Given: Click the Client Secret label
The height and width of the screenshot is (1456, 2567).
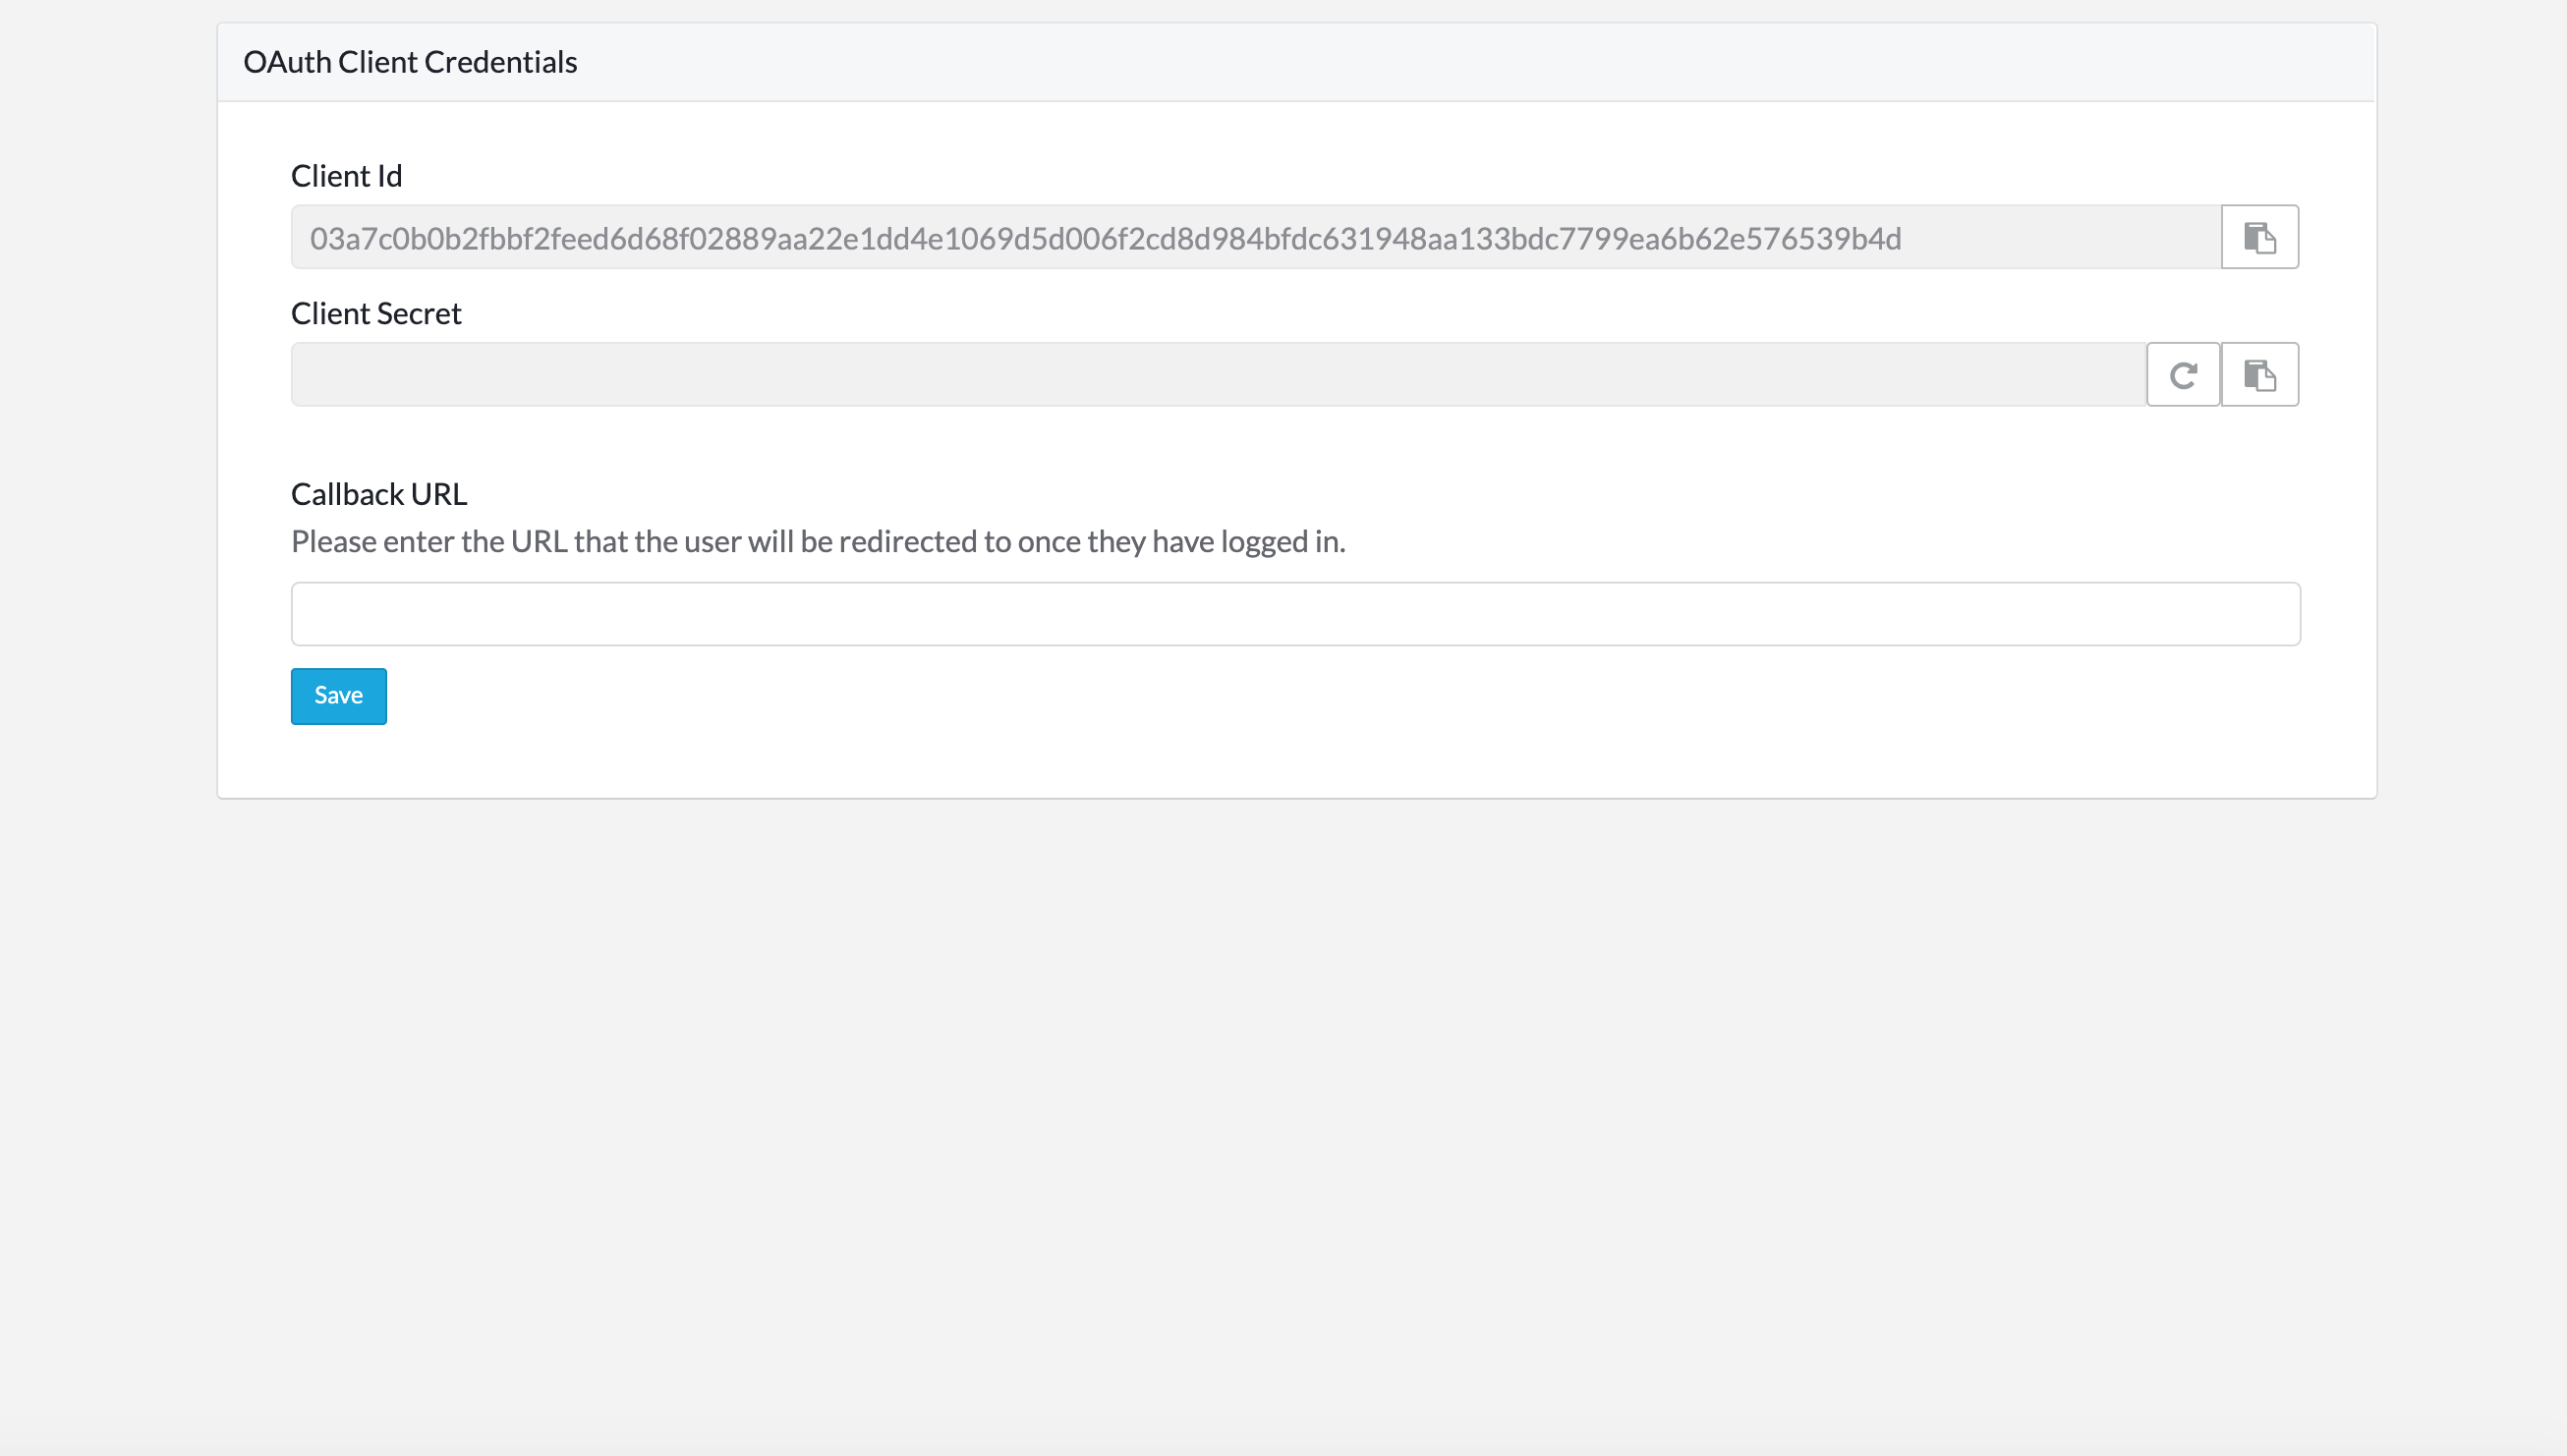Looking at the screenshot, I should click(x=376, y=314).
